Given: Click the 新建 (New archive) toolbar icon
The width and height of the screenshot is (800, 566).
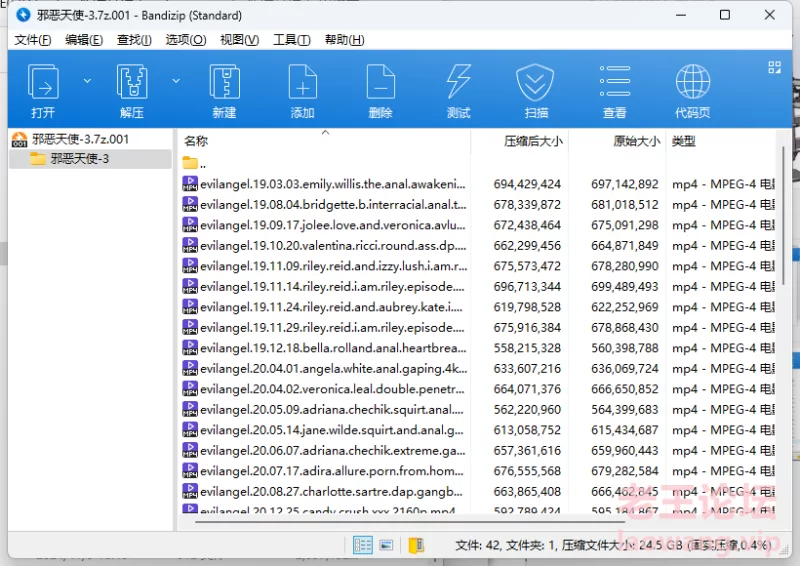Looking at the screenshot, I should [x=224, y=82].
